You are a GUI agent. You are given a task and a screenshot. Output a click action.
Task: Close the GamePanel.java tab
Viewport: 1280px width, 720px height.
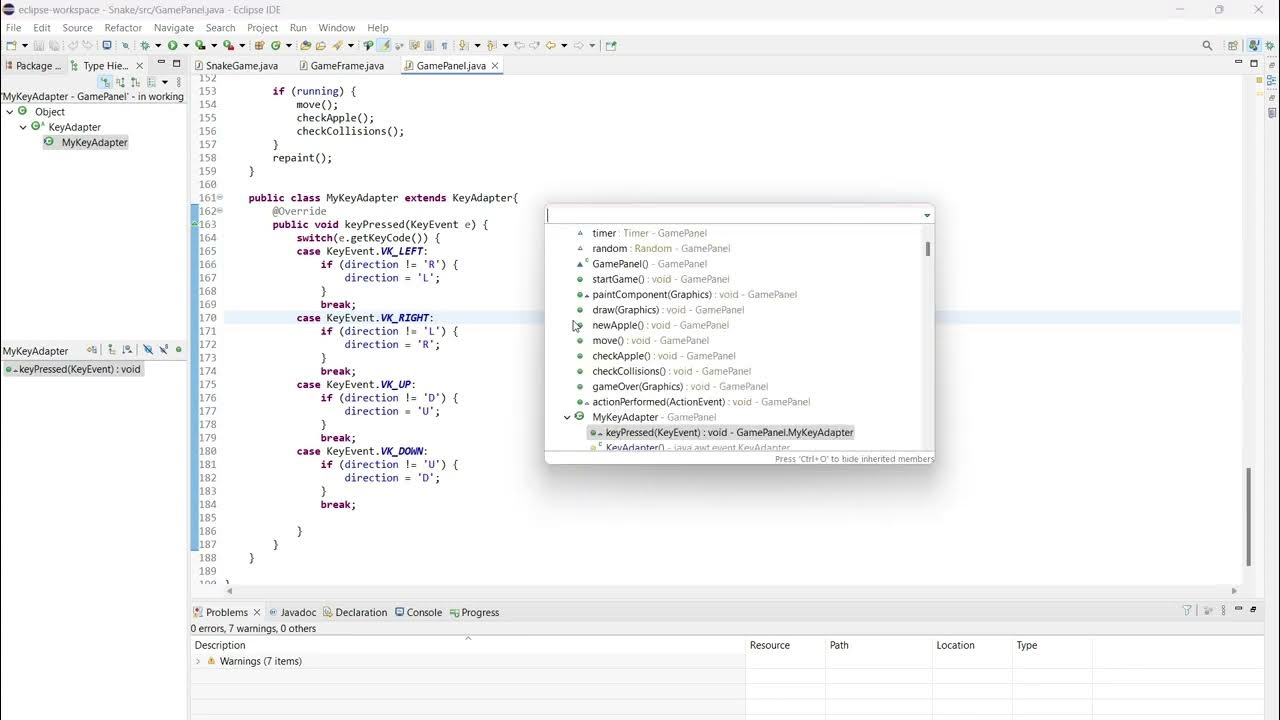[x=495, y=66]
